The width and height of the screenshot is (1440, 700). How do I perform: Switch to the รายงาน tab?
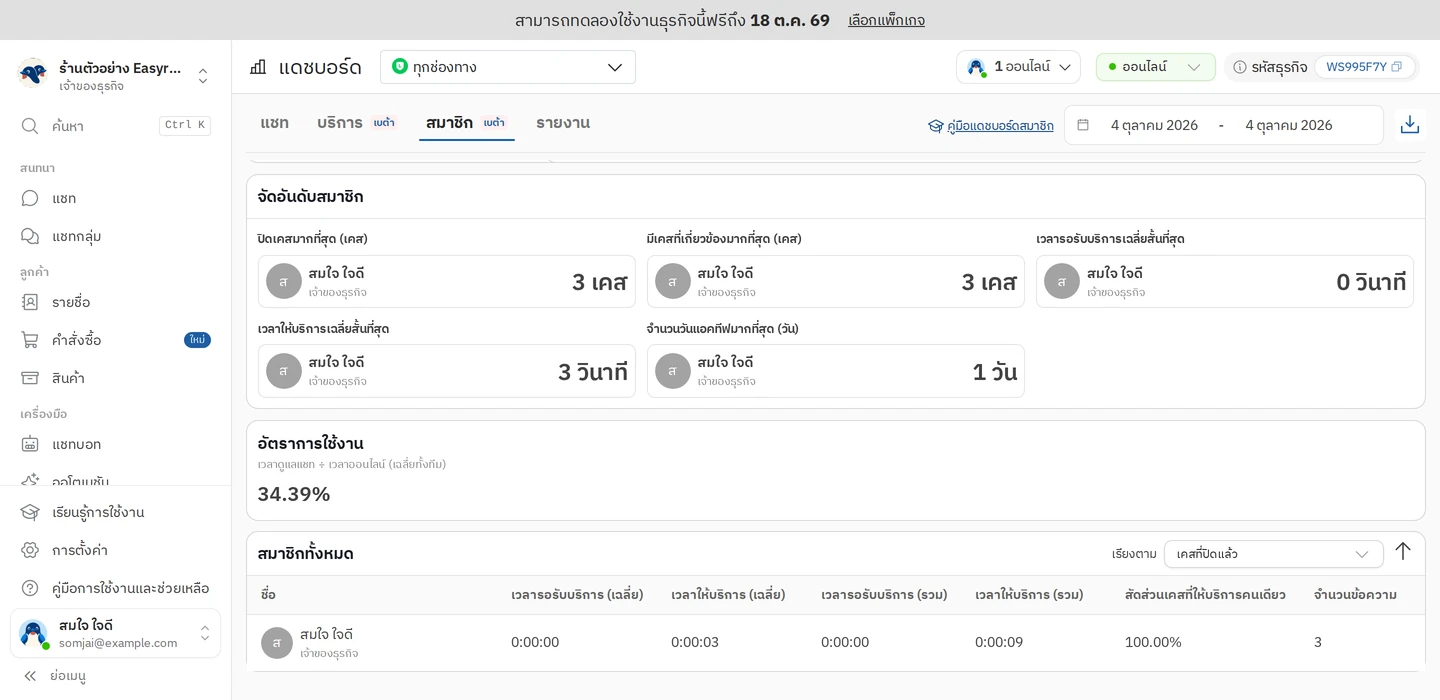coord(563,123)
